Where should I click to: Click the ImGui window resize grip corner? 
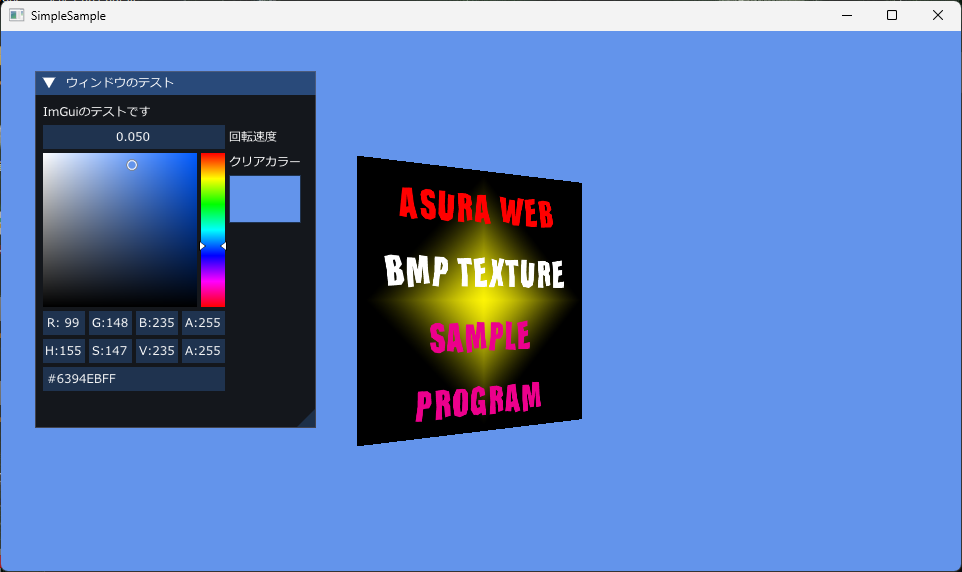tap(308, 420)
